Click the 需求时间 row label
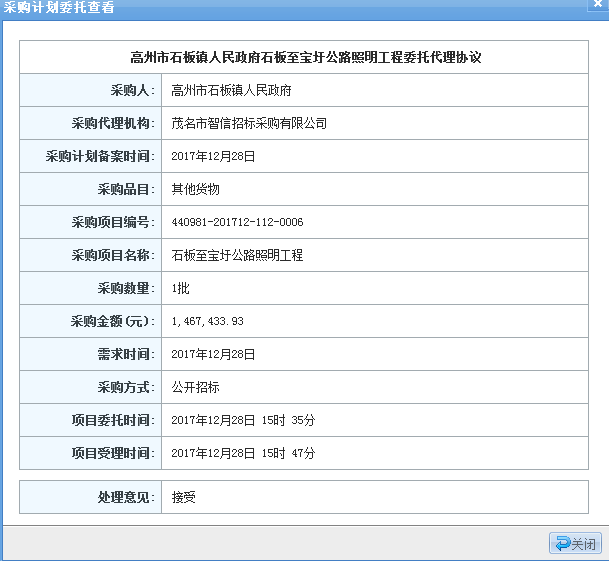This screenshot has height=561, width=609. (x=124, y=354)
